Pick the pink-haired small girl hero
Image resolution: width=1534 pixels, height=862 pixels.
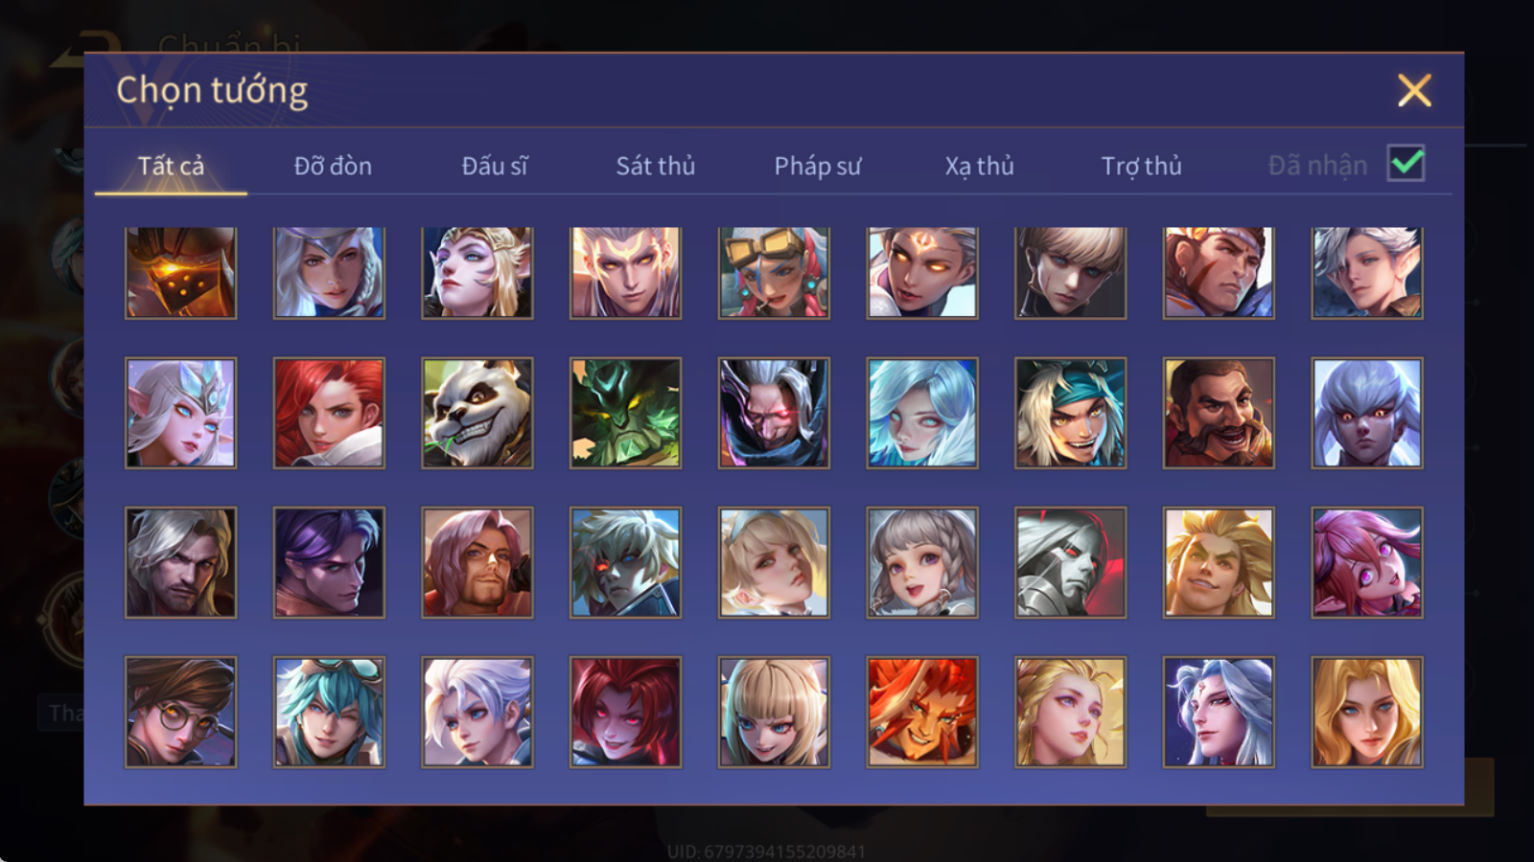coord(1367,562)
